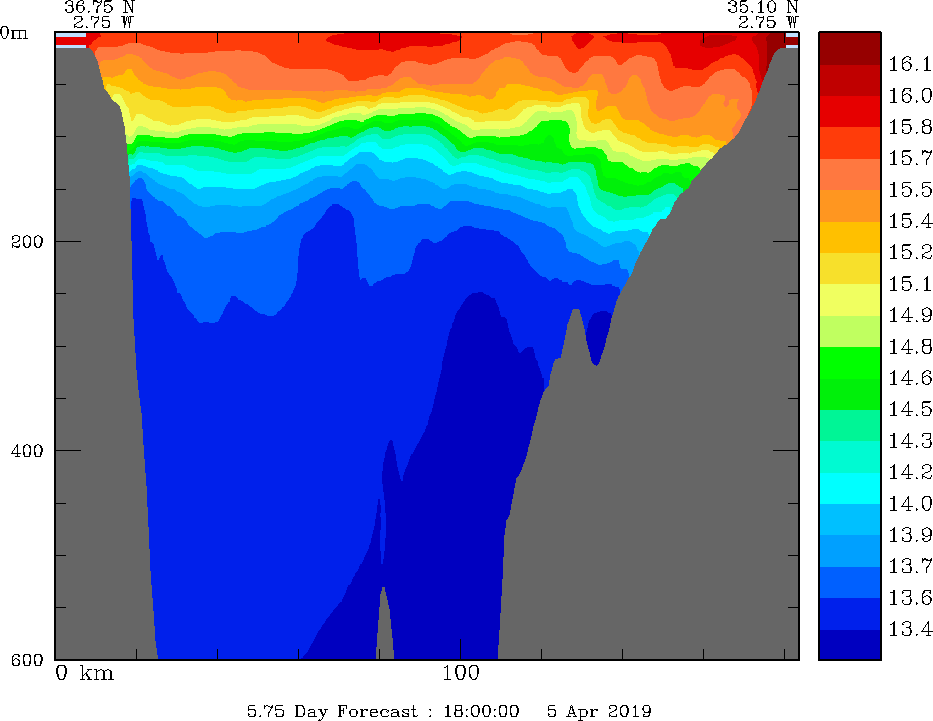
Task: Click the 600 depth axis label
Action: point(27,660)
